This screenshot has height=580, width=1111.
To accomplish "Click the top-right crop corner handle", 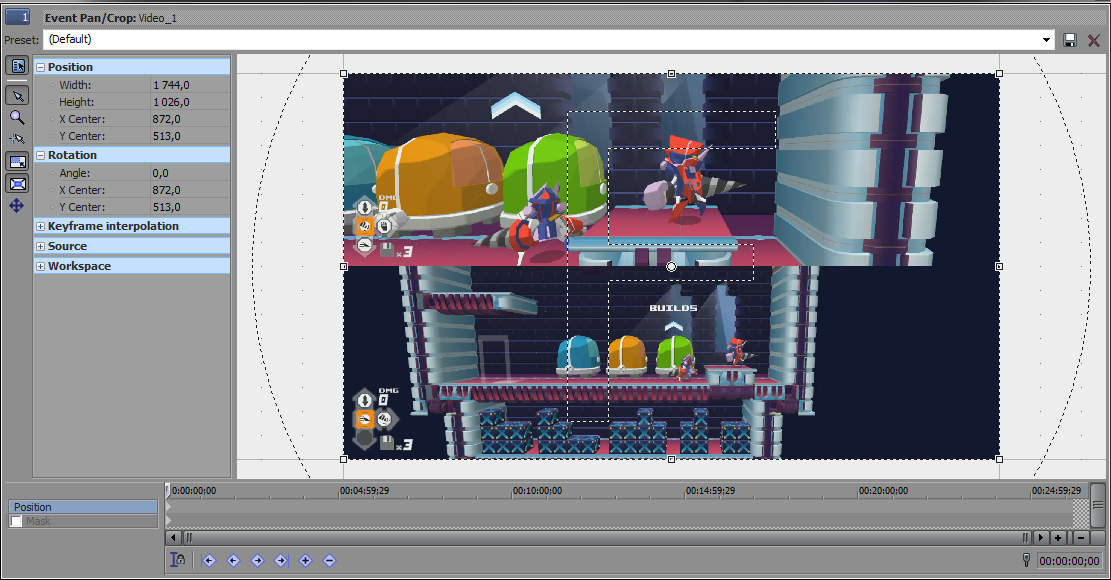I will (x=999, y=74).
